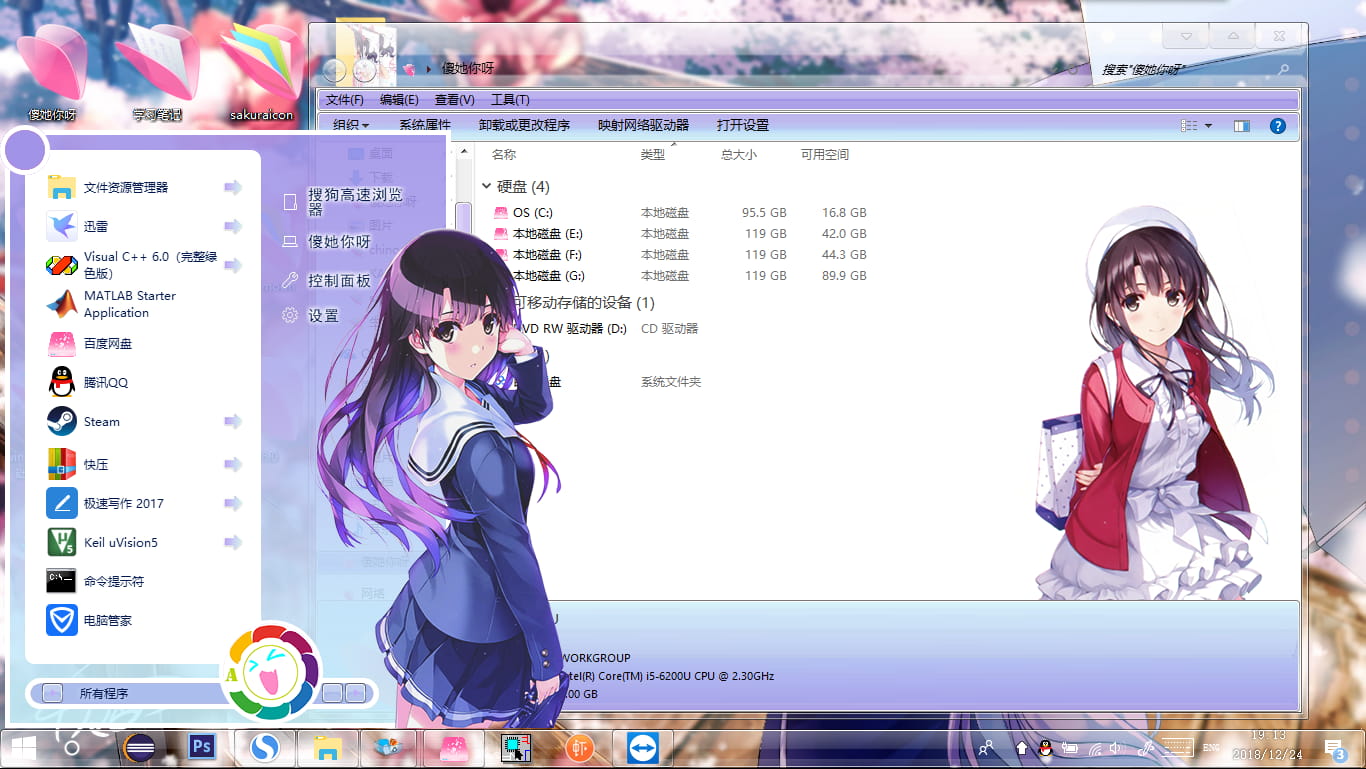The height and width of the screenshot is (769, 1366).
Task: Click the blue Help question mark icon
Action: (1278, 124)
